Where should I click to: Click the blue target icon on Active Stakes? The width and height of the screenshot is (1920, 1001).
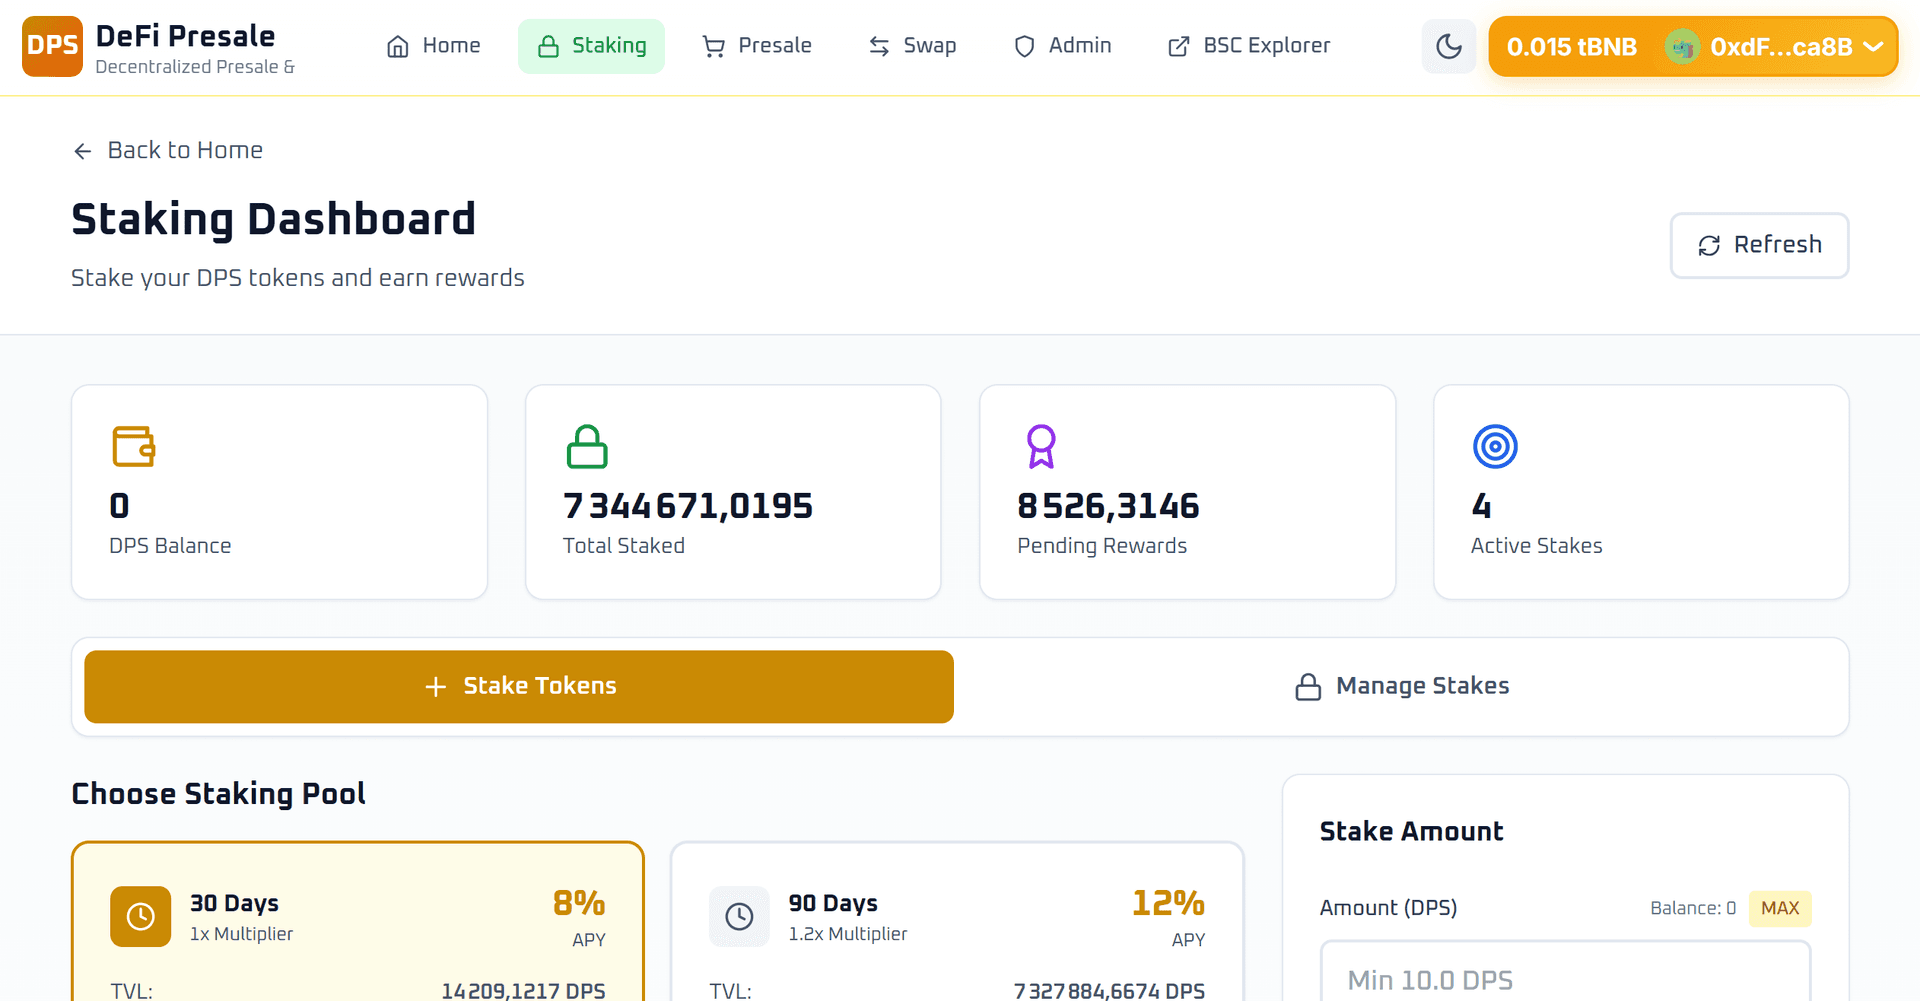(x=1495, y=446)
